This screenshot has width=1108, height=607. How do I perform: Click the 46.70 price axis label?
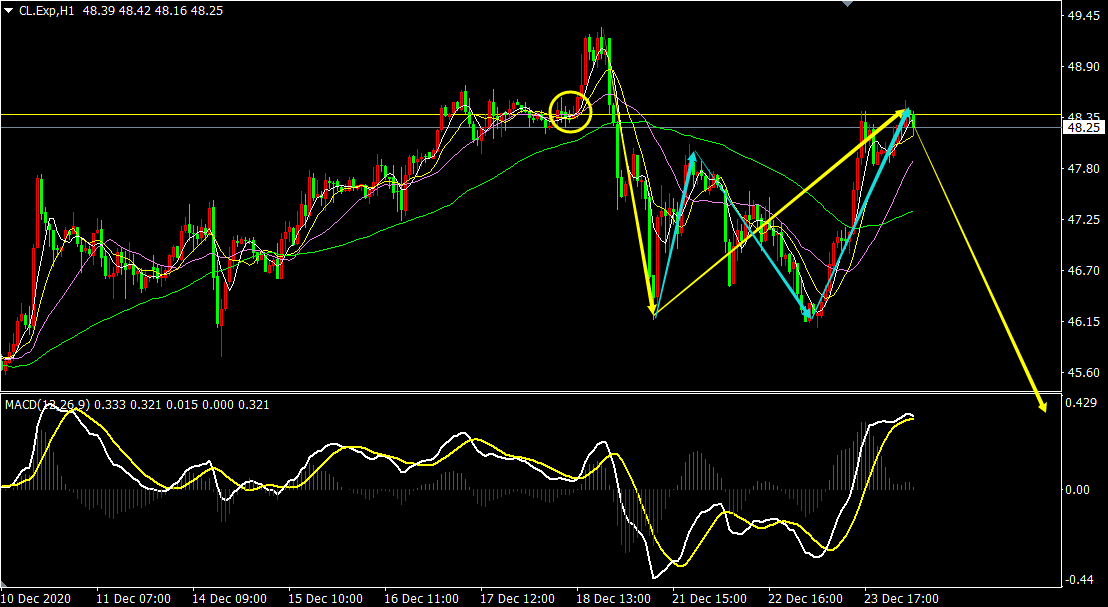click(1082, 271)
